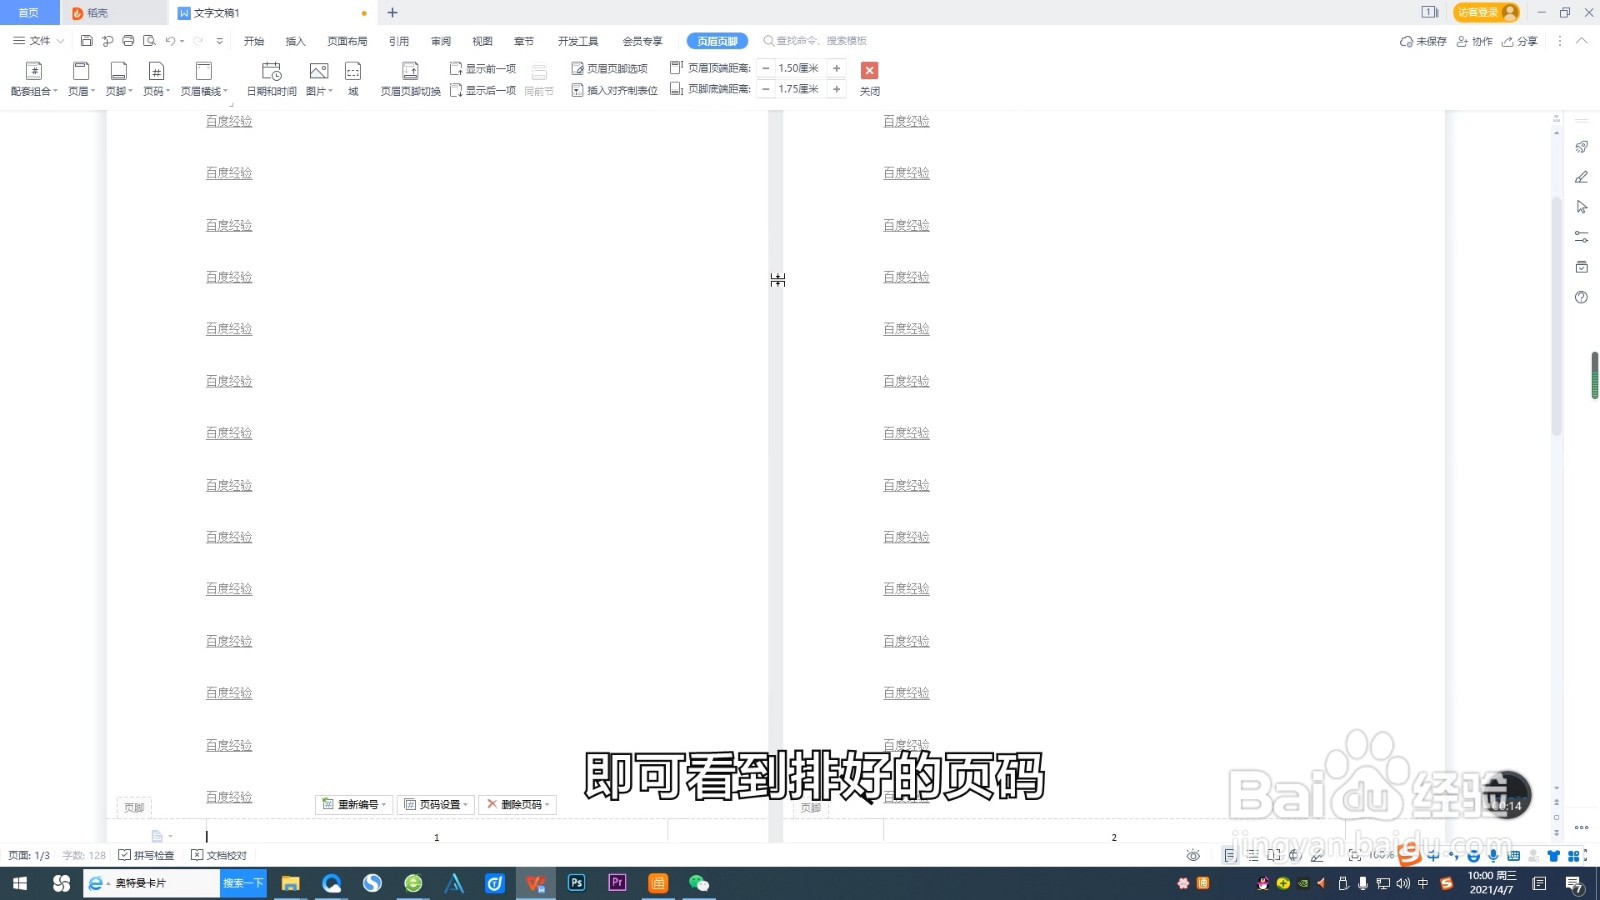1600x900 pixels.
Task: Click the save icon in the quick toolbar
Action: point(87,41)
